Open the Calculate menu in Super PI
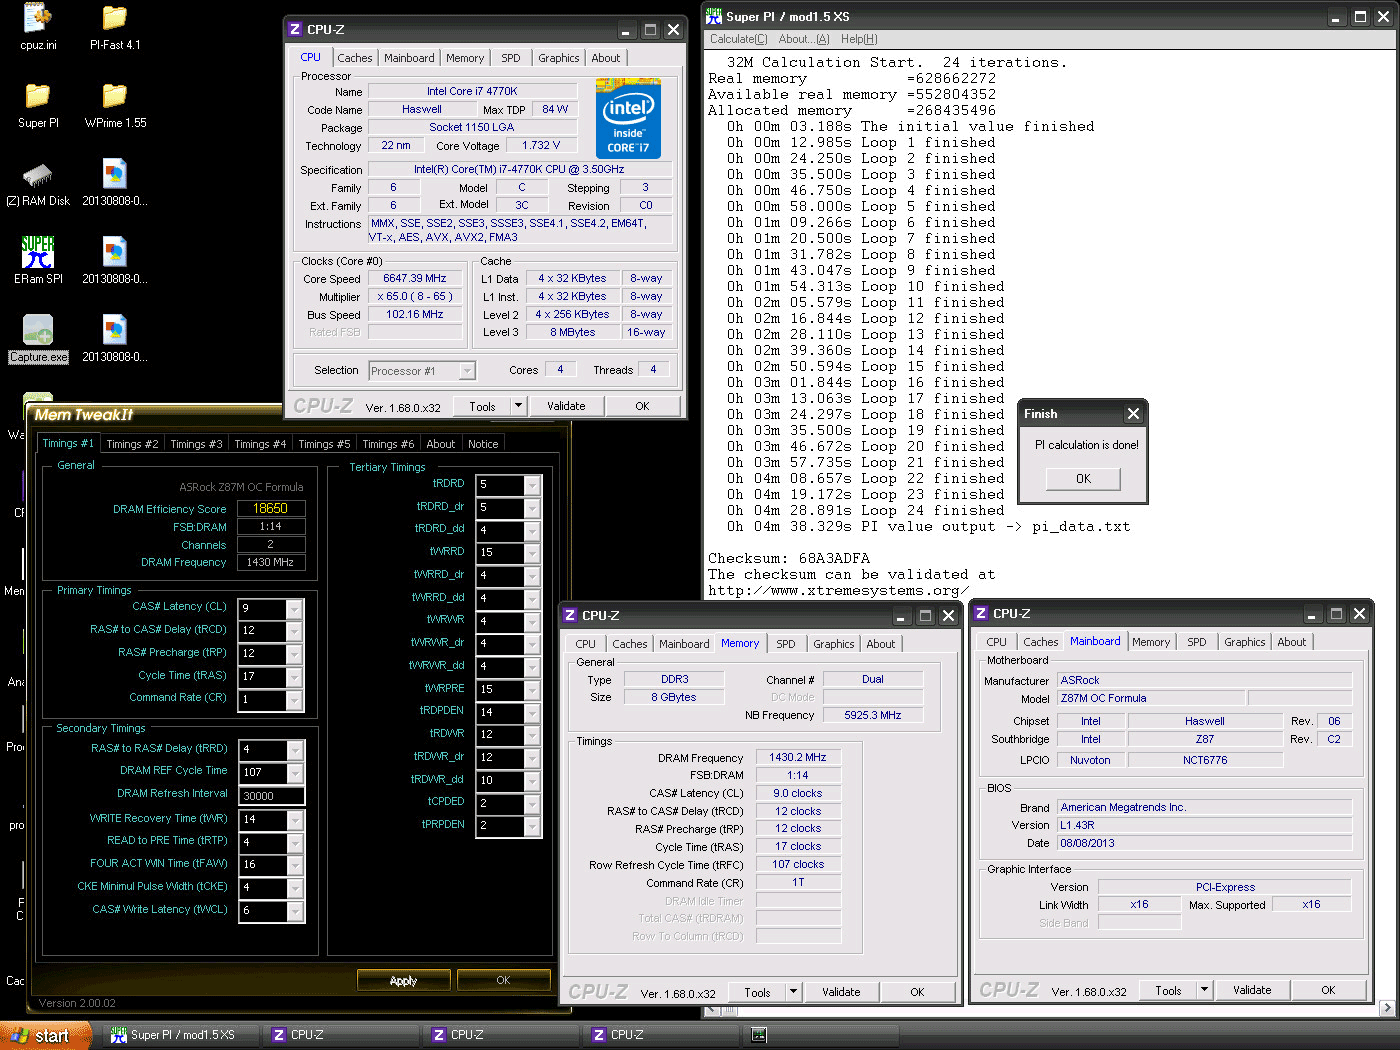The image size is (1400, 1050). [x=738, y=39]
